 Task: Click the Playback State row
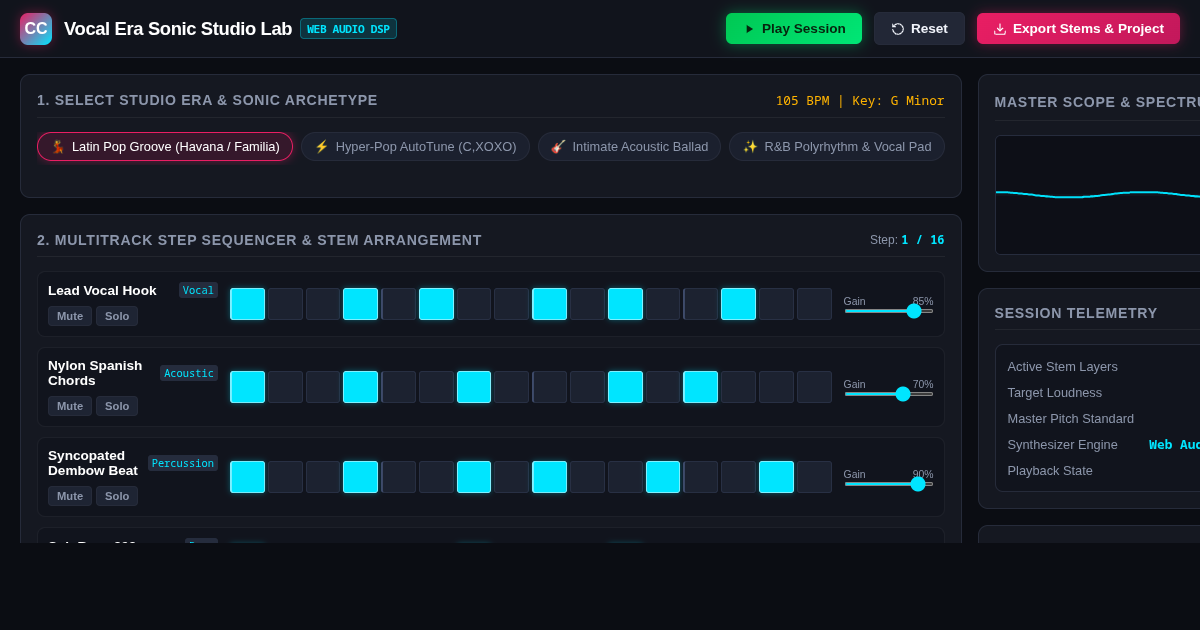(1103, 470)
